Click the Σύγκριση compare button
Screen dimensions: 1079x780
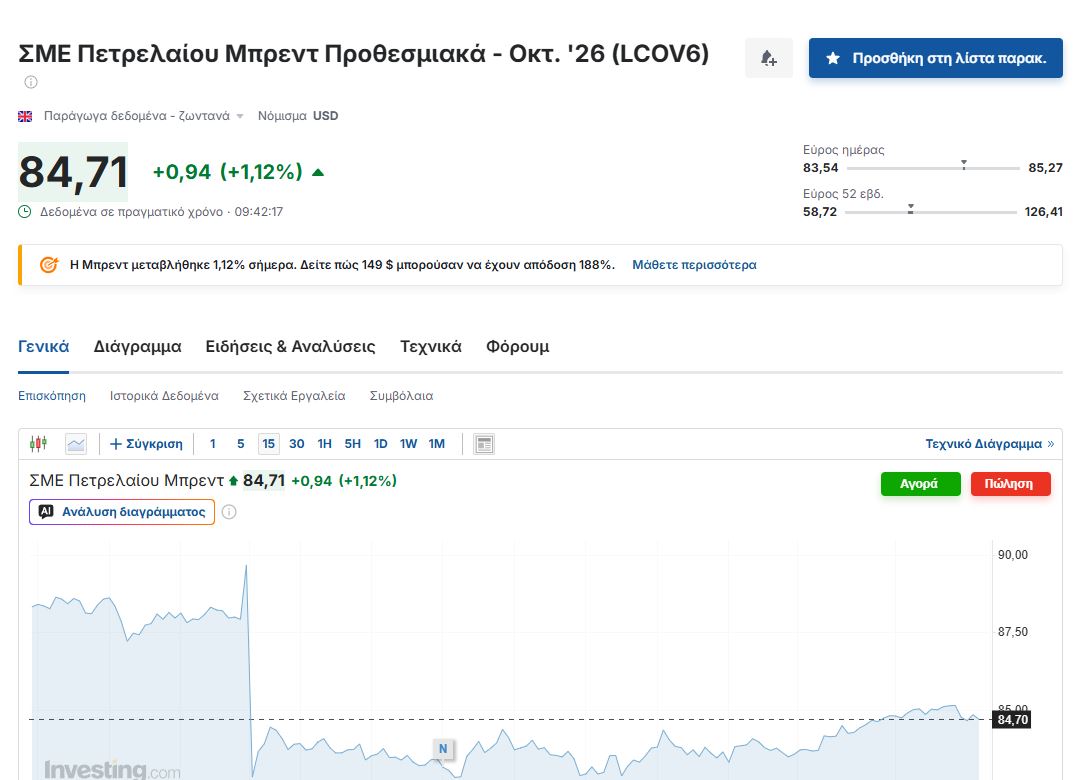tap(146, 444)
